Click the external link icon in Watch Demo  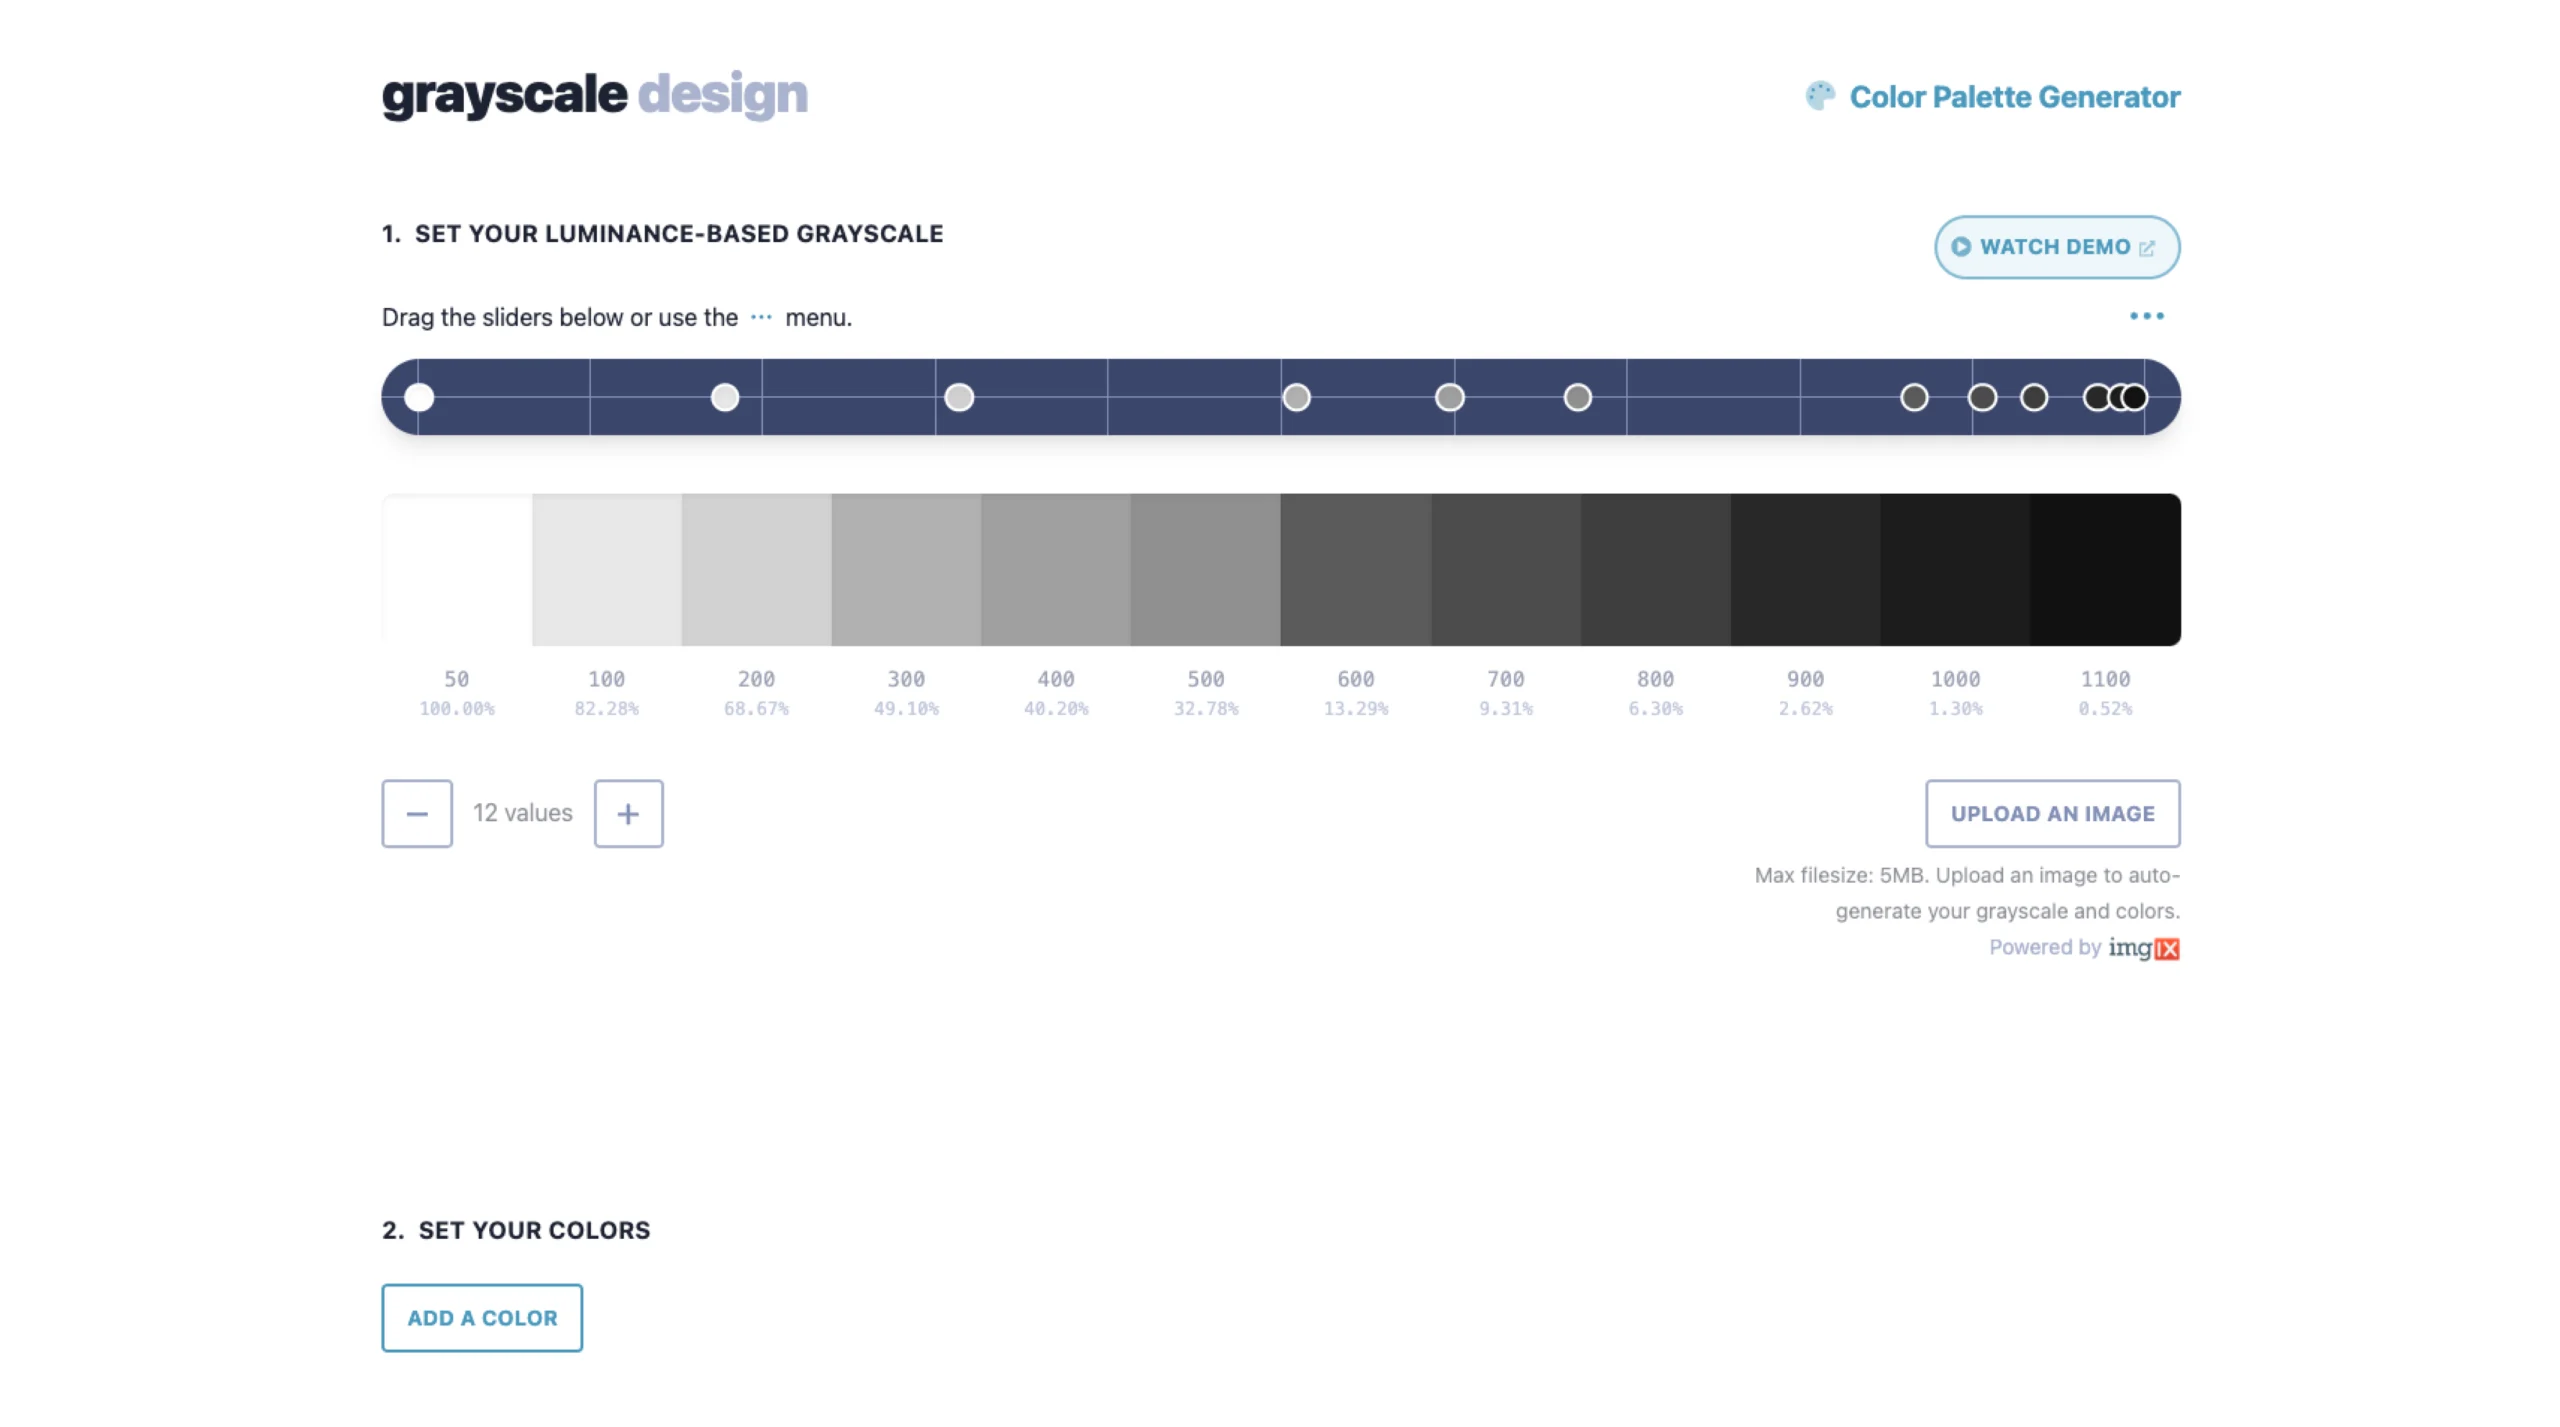(2146, 248)
